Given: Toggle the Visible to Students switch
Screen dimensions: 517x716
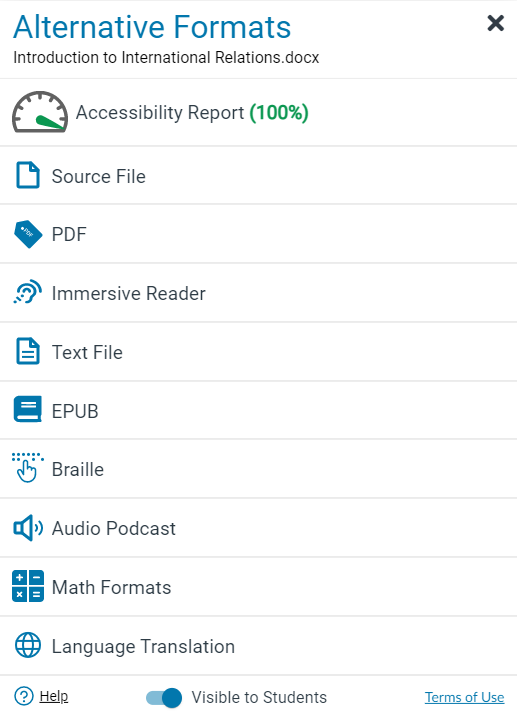Looking at the screenshot, I should 164,698.
